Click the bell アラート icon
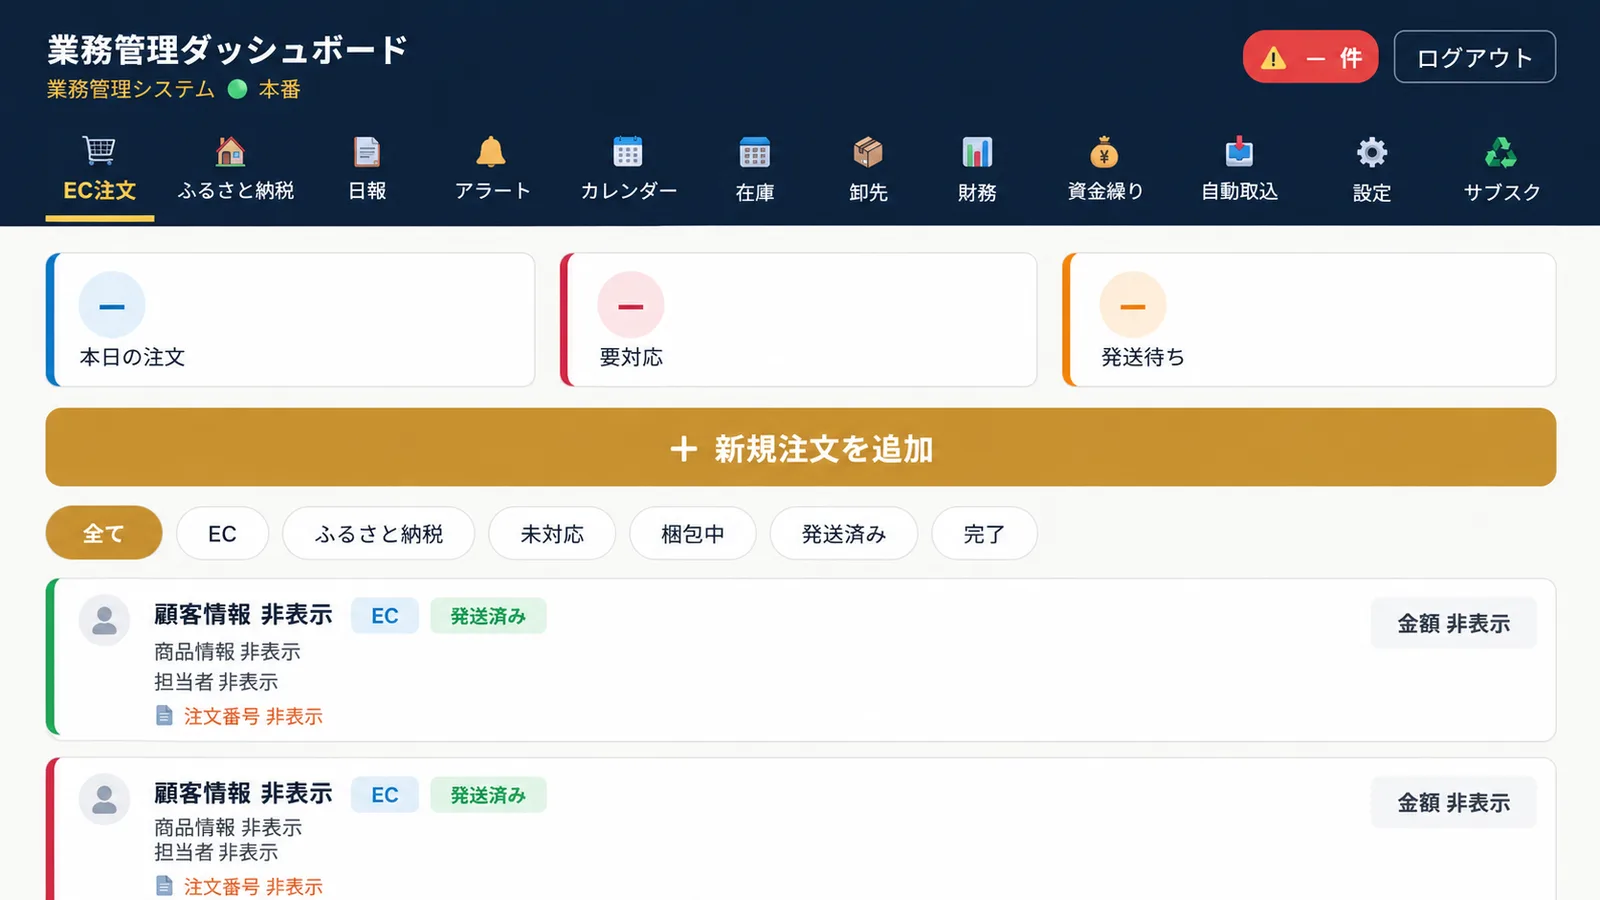 tap(491, 152)
